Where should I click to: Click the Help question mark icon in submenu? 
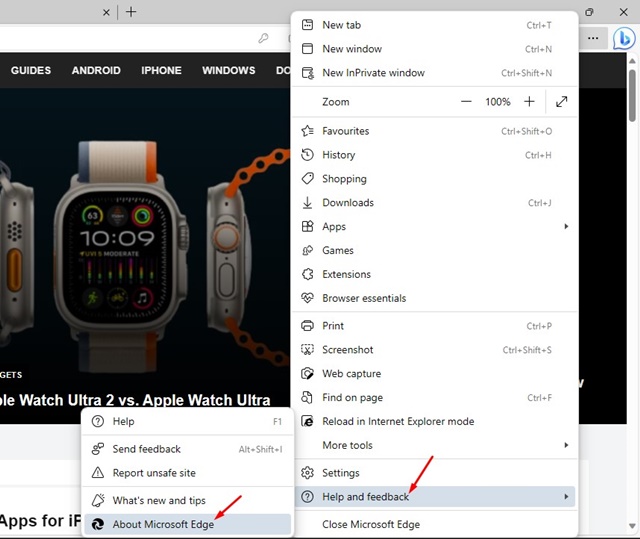[x=98, y=421]
